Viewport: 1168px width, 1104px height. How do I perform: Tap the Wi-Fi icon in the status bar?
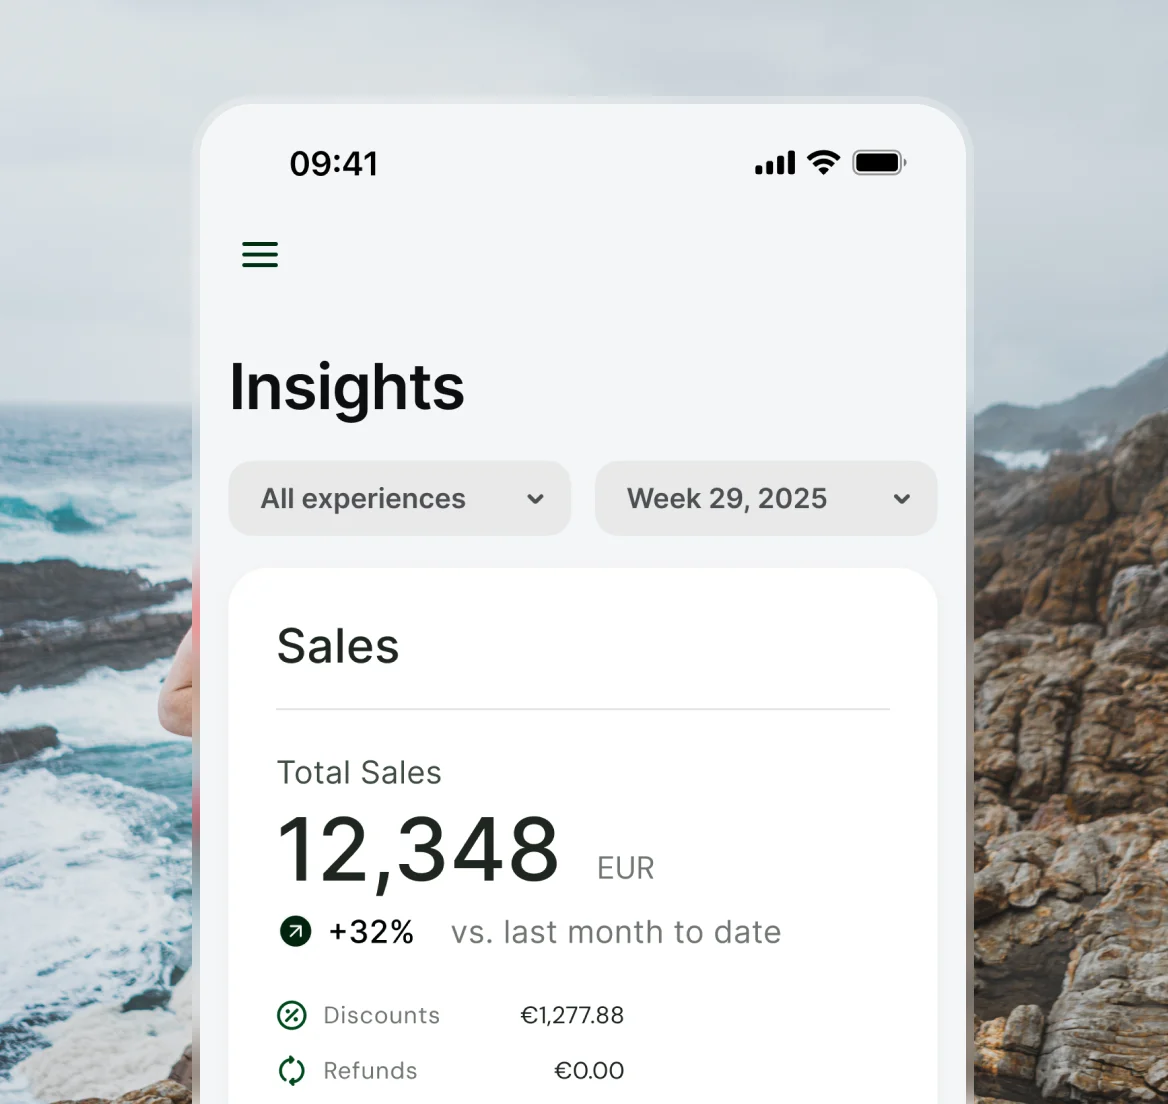point(822,161)
